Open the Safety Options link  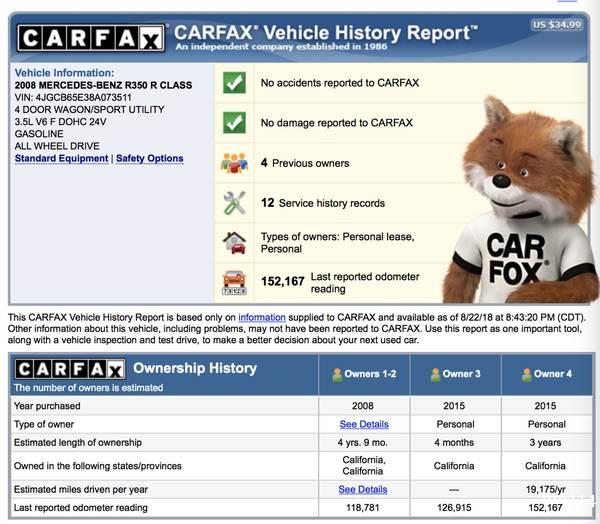coord(150,158)
